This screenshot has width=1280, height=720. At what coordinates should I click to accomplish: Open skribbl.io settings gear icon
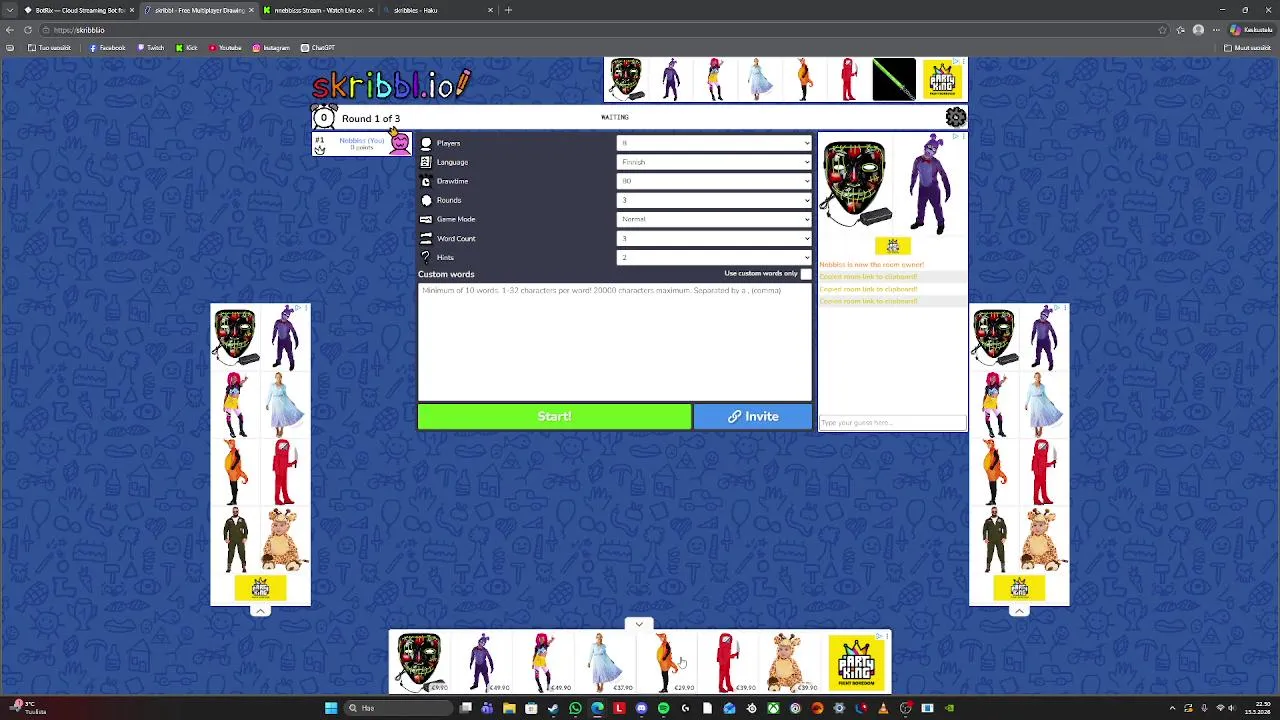pos(956,118)
